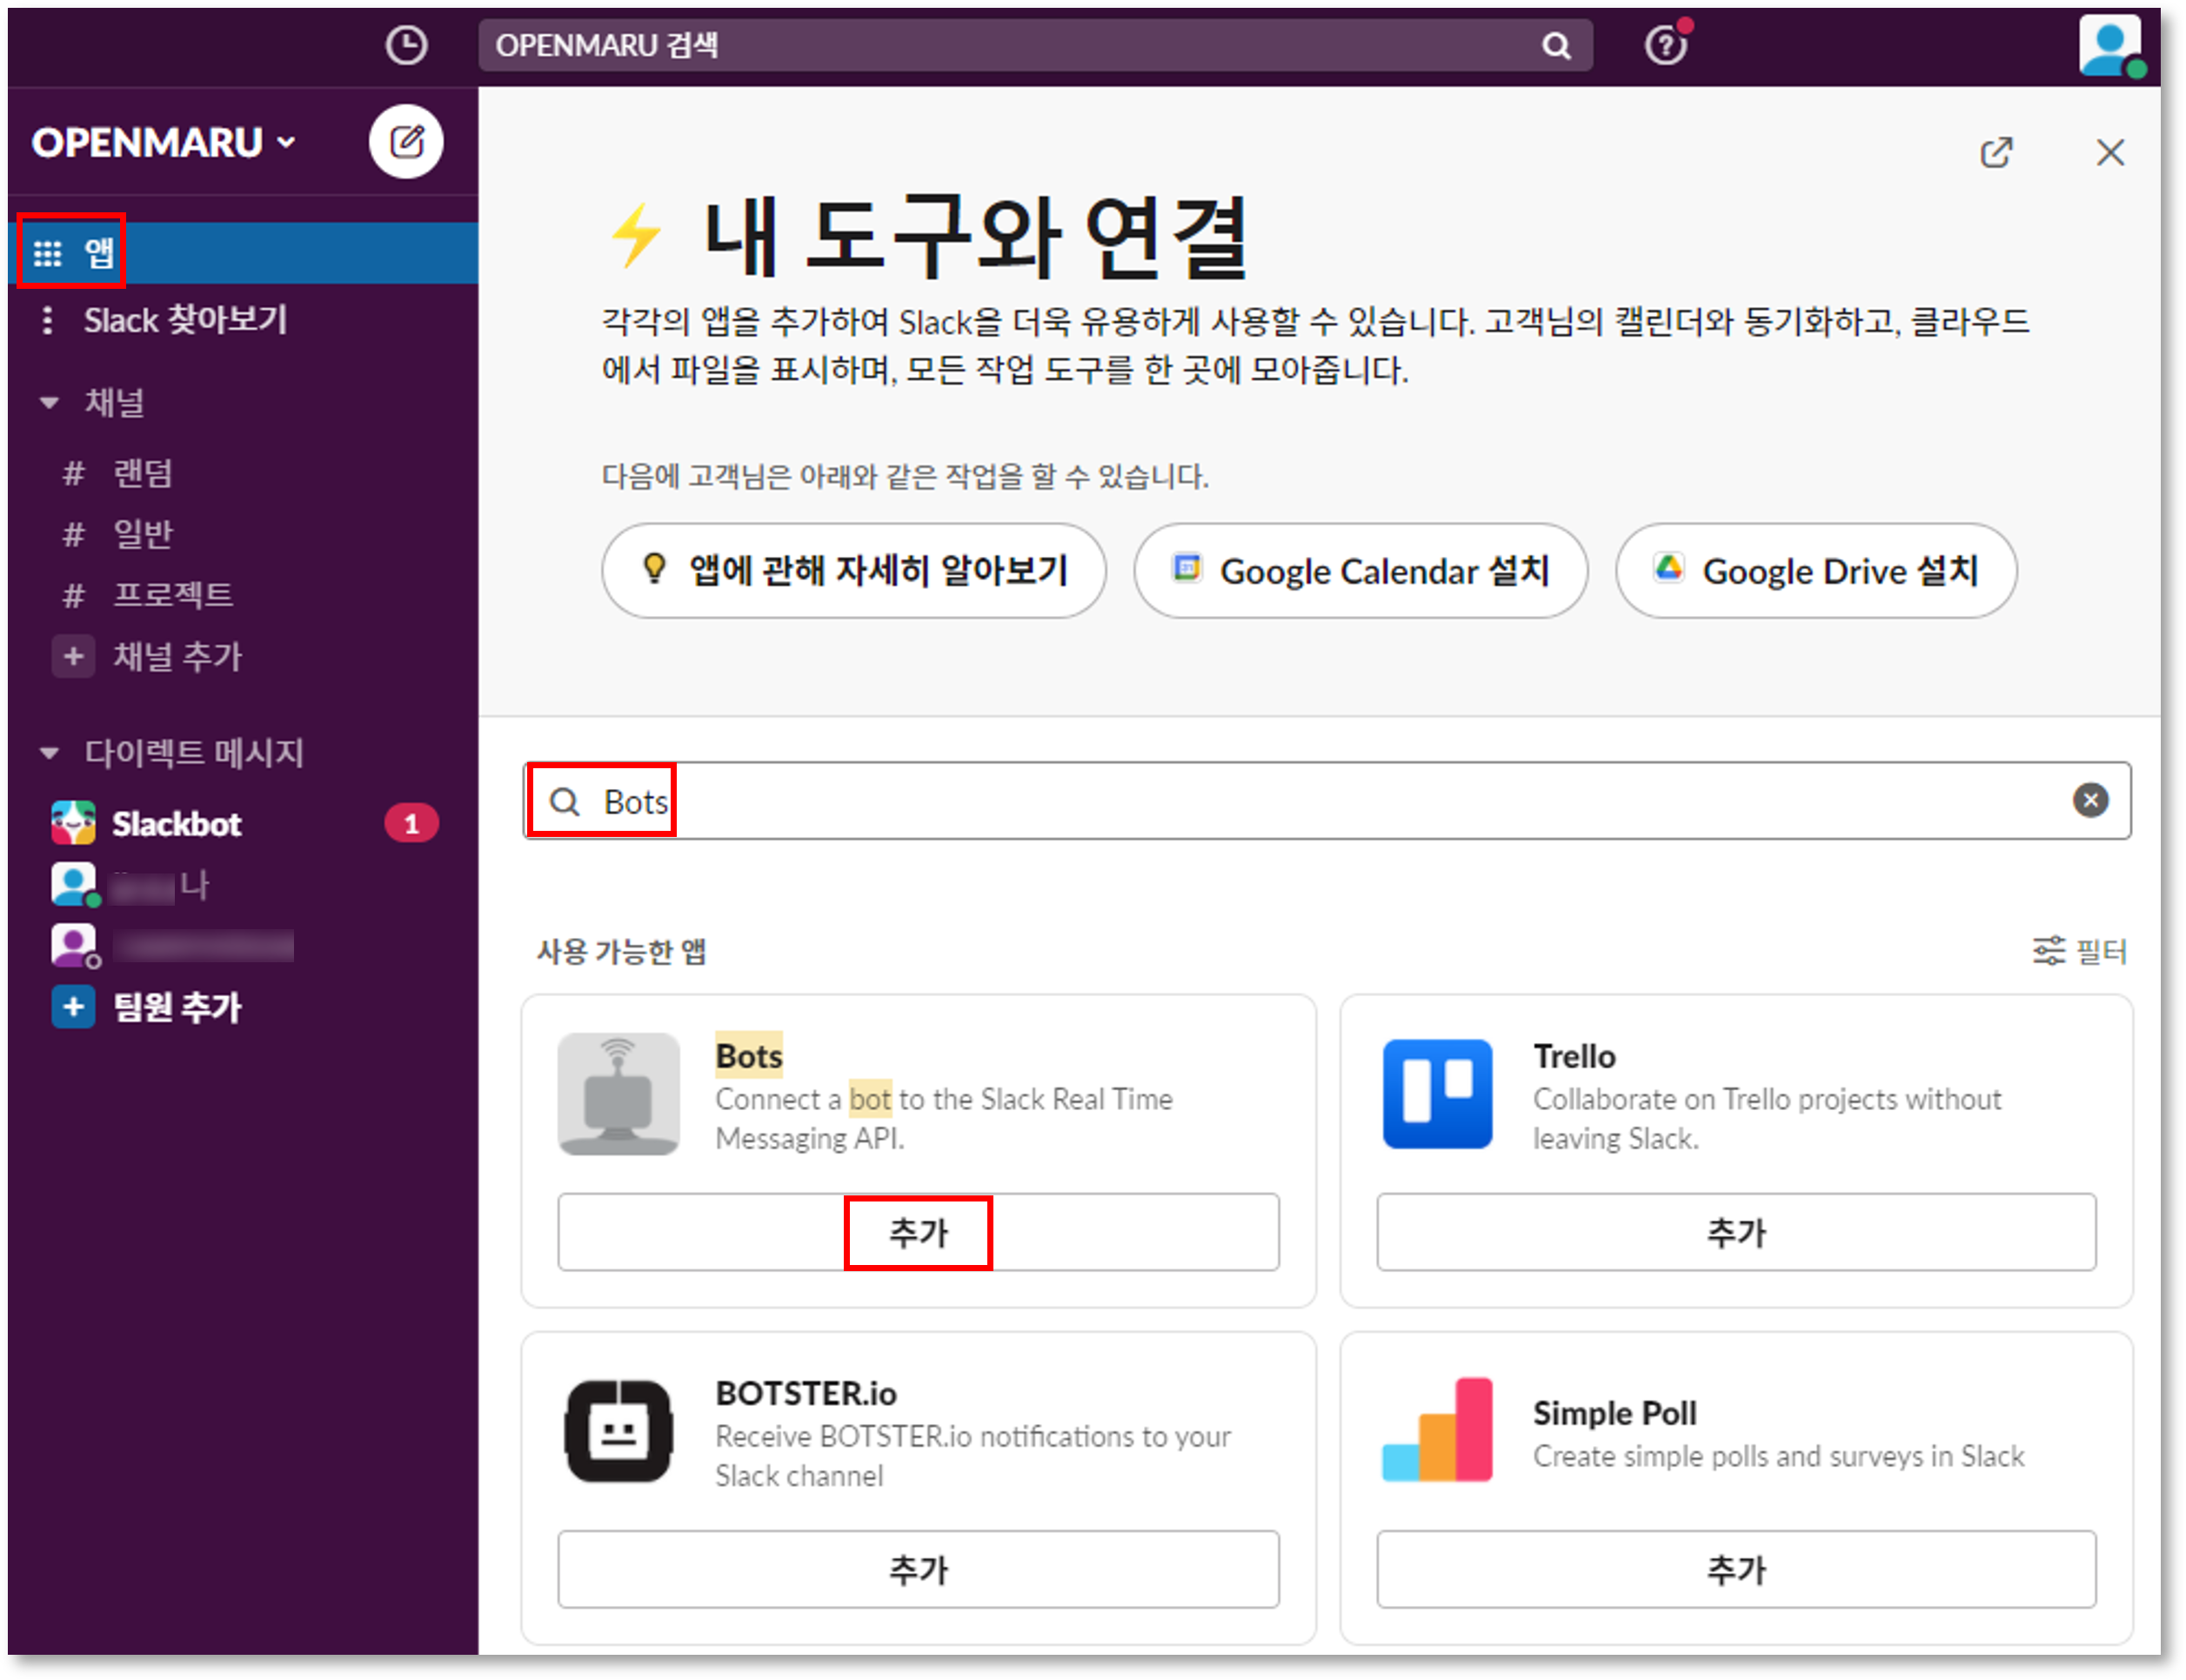Open the filter options
Image resolution: width=2186 pixels, height=1680 pixels.
2080,950
